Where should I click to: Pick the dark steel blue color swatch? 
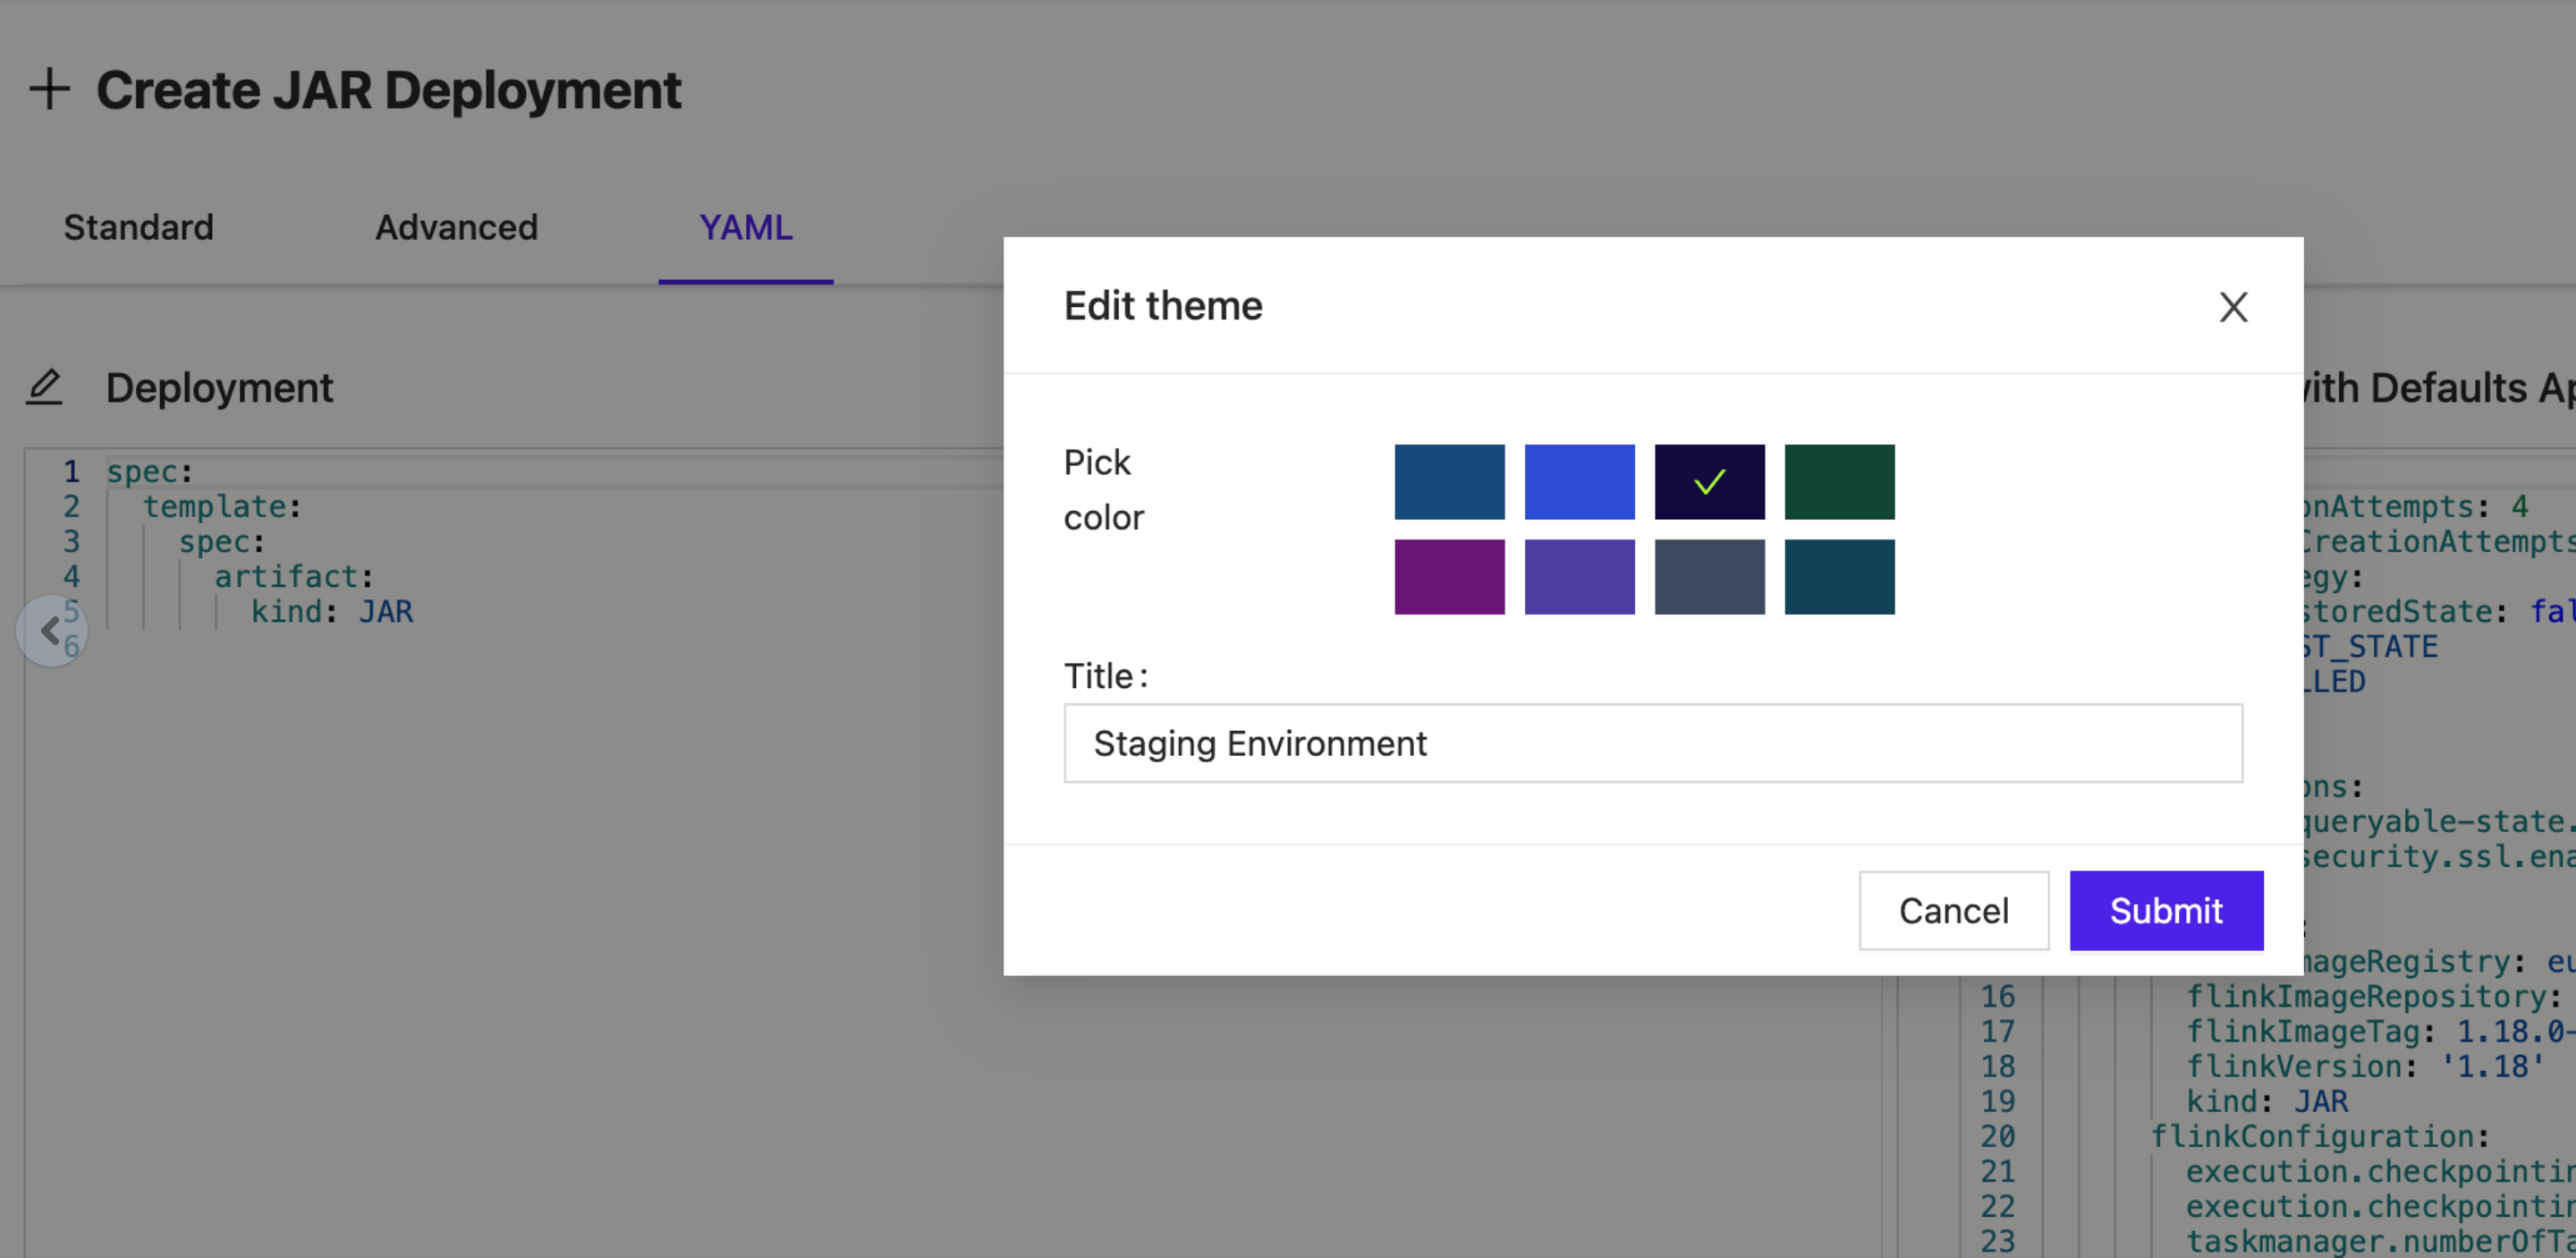(x=1449, y=482)
